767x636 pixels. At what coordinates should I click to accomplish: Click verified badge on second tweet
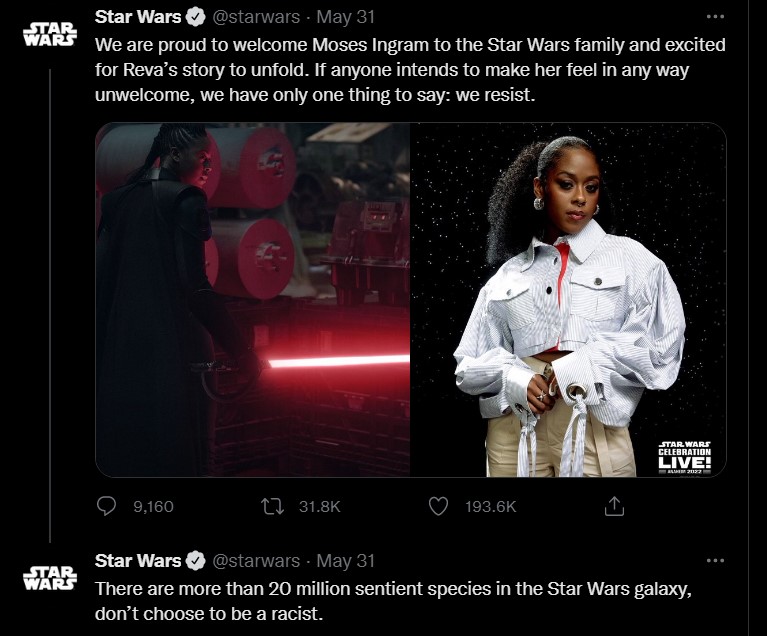196,561
